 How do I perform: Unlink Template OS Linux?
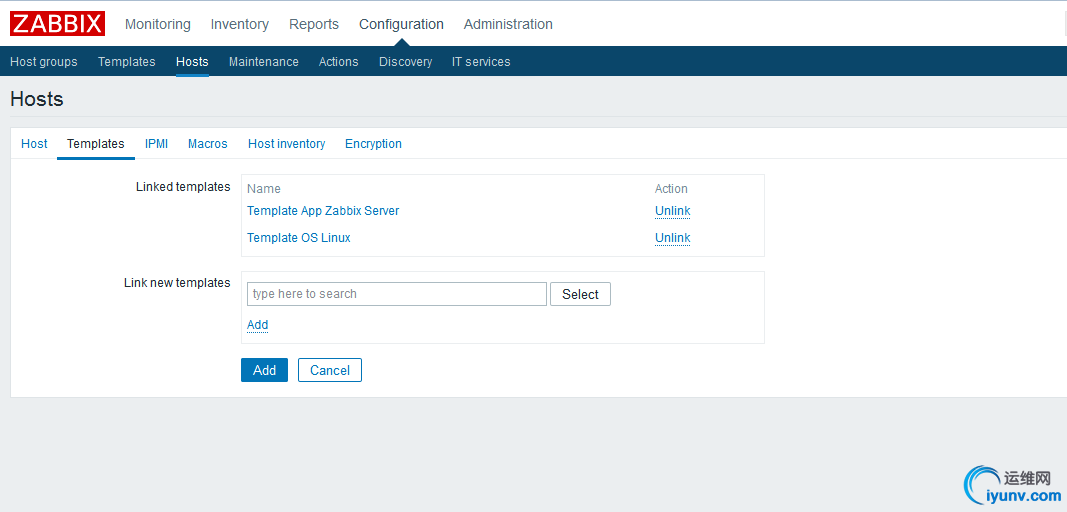(x=672, y=238)
